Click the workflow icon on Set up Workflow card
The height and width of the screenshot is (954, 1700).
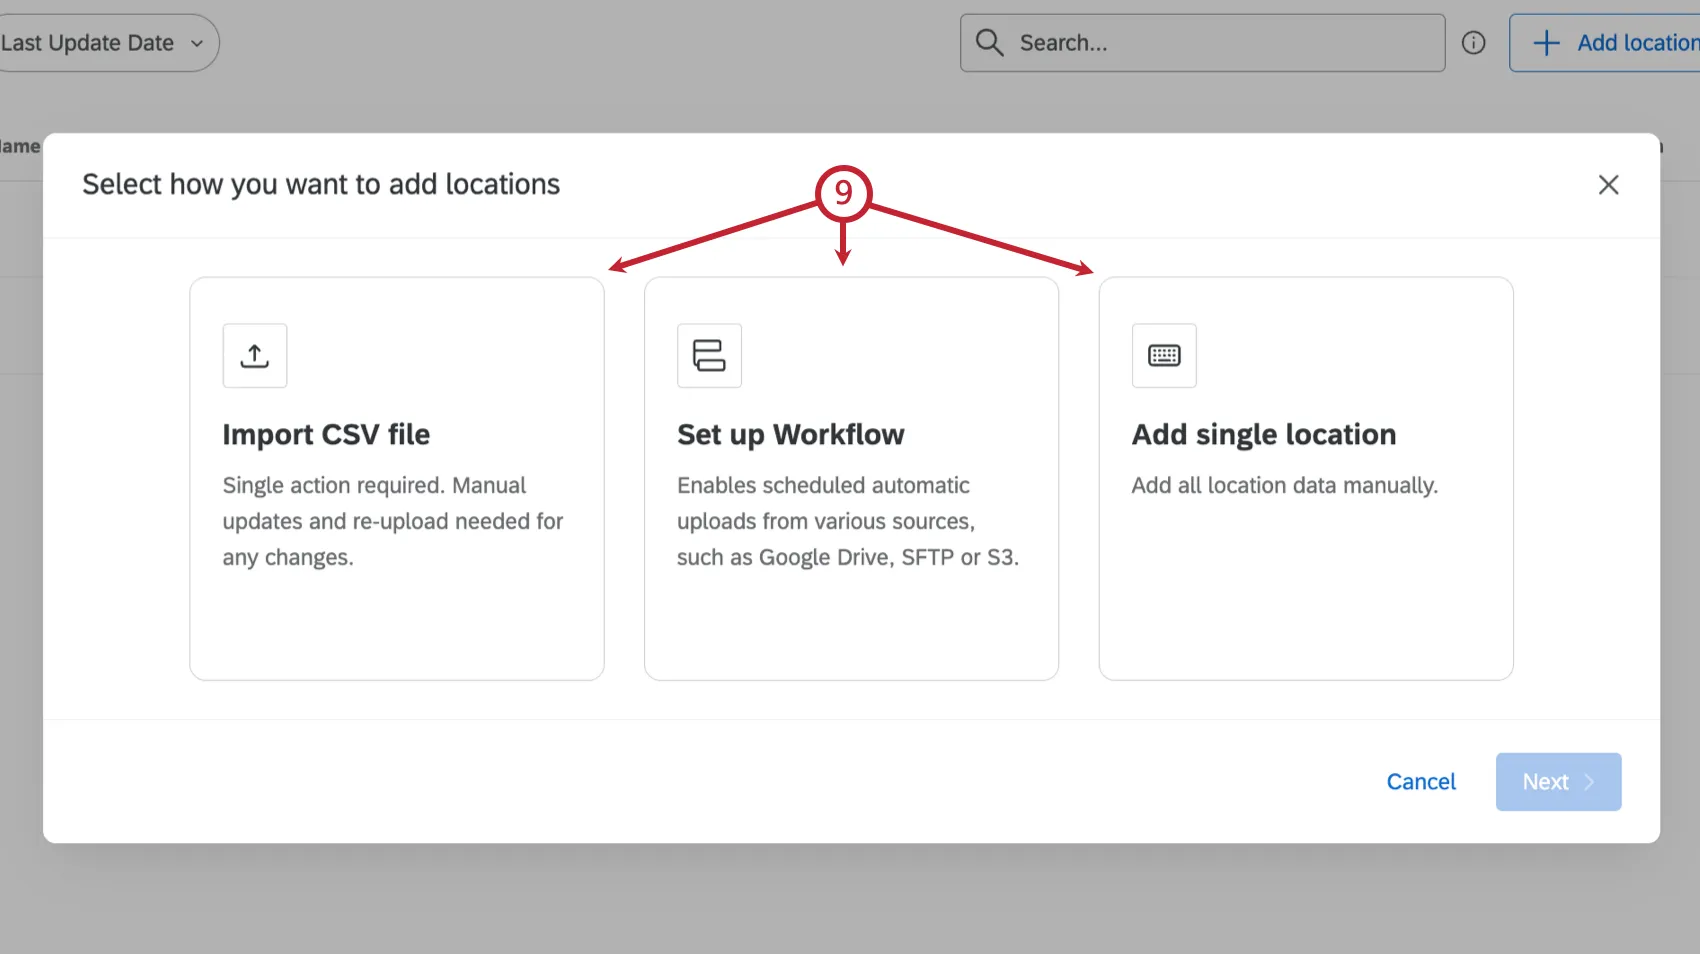pyautogui.click(x=709, y=356)
